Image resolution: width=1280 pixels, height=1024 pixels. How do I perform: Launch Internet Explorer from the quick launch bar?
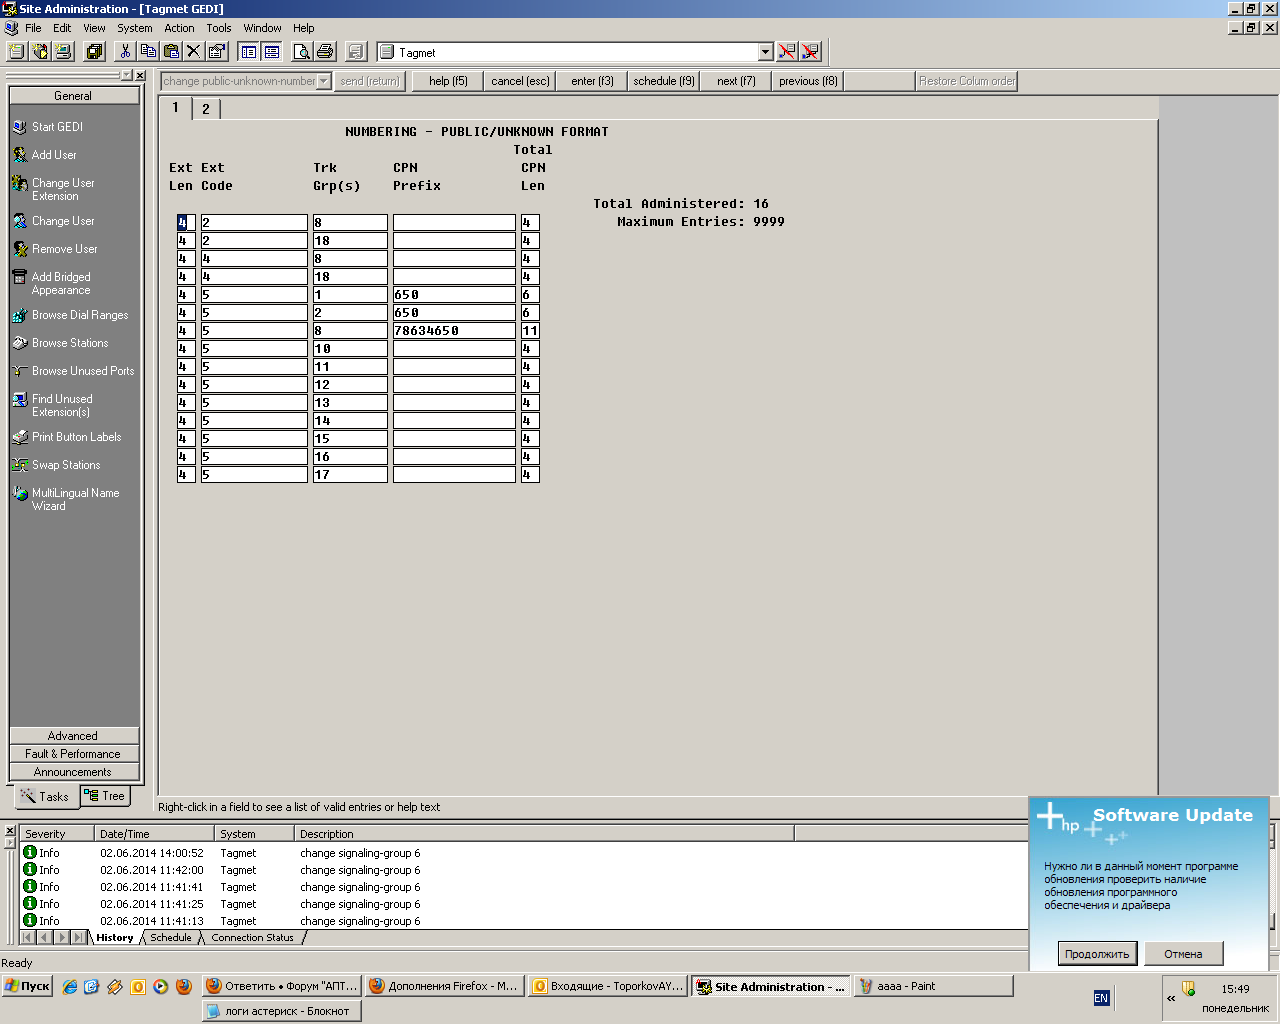click(69, 986)
